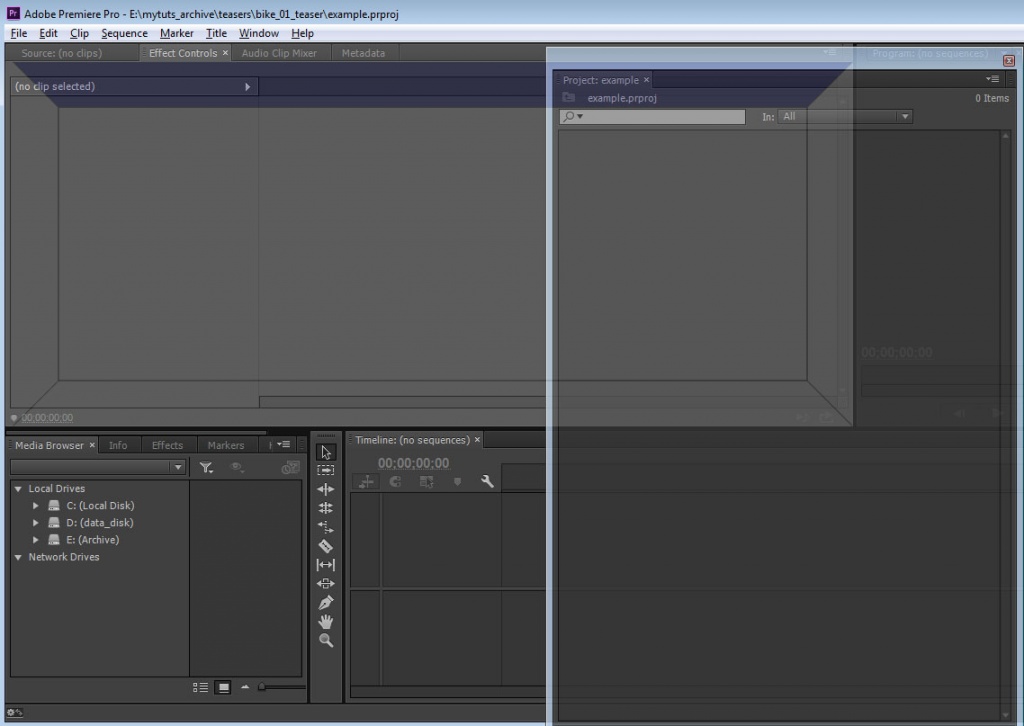Open the Edit menu

[48, 33]
